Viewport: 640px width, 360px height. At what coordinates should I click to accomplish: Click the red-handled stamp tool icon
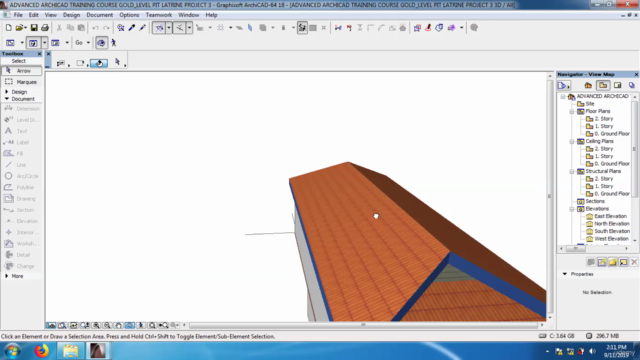(x=428, y=28)
